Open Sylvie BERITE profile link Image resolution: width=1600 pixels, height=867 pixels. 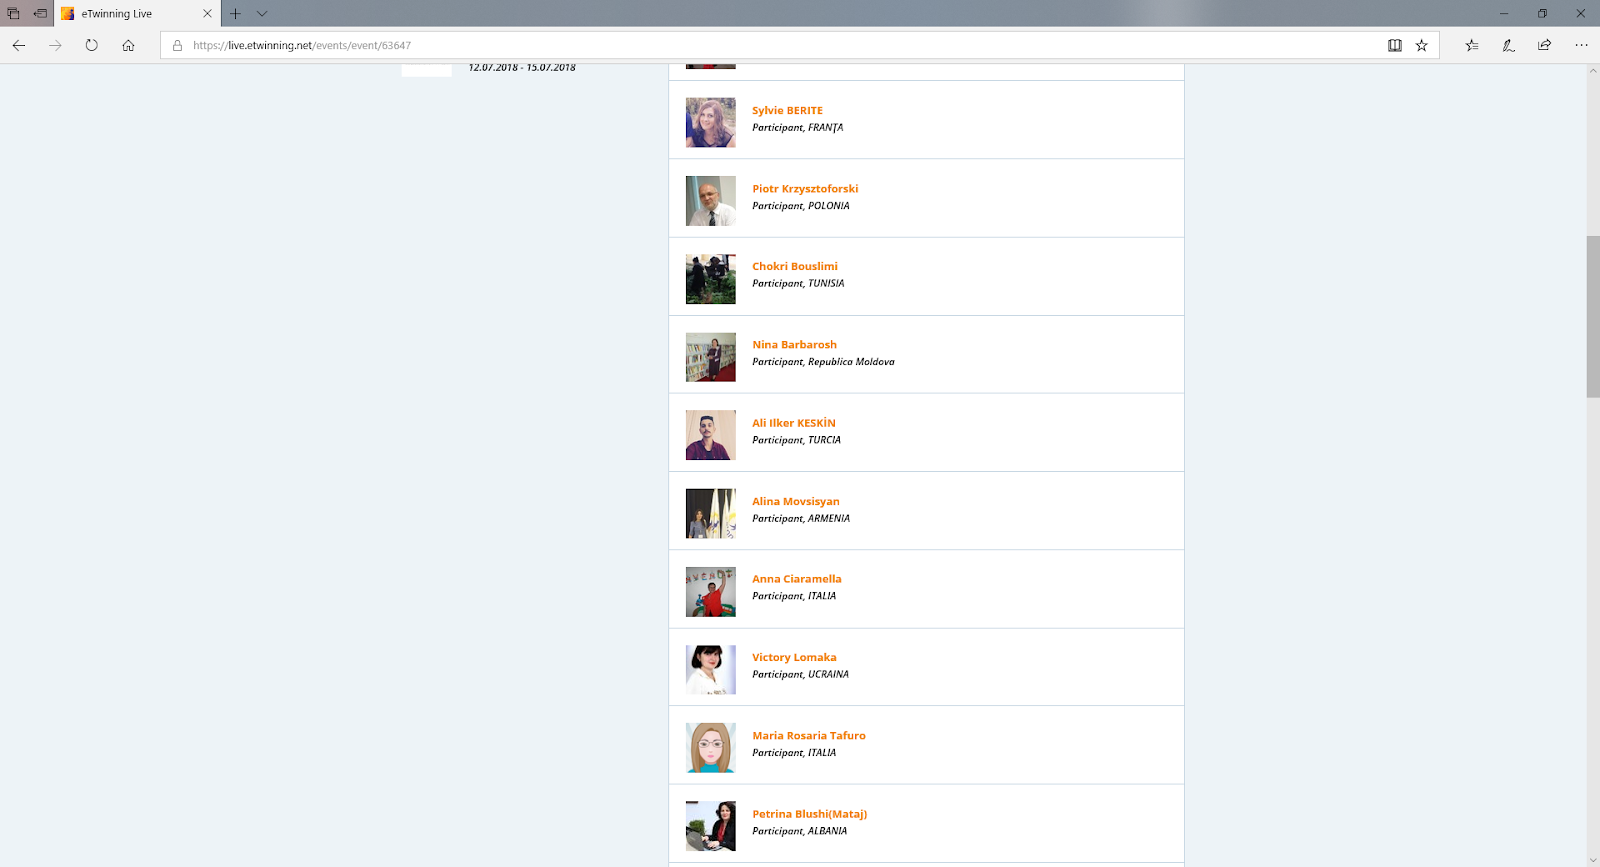787,111
